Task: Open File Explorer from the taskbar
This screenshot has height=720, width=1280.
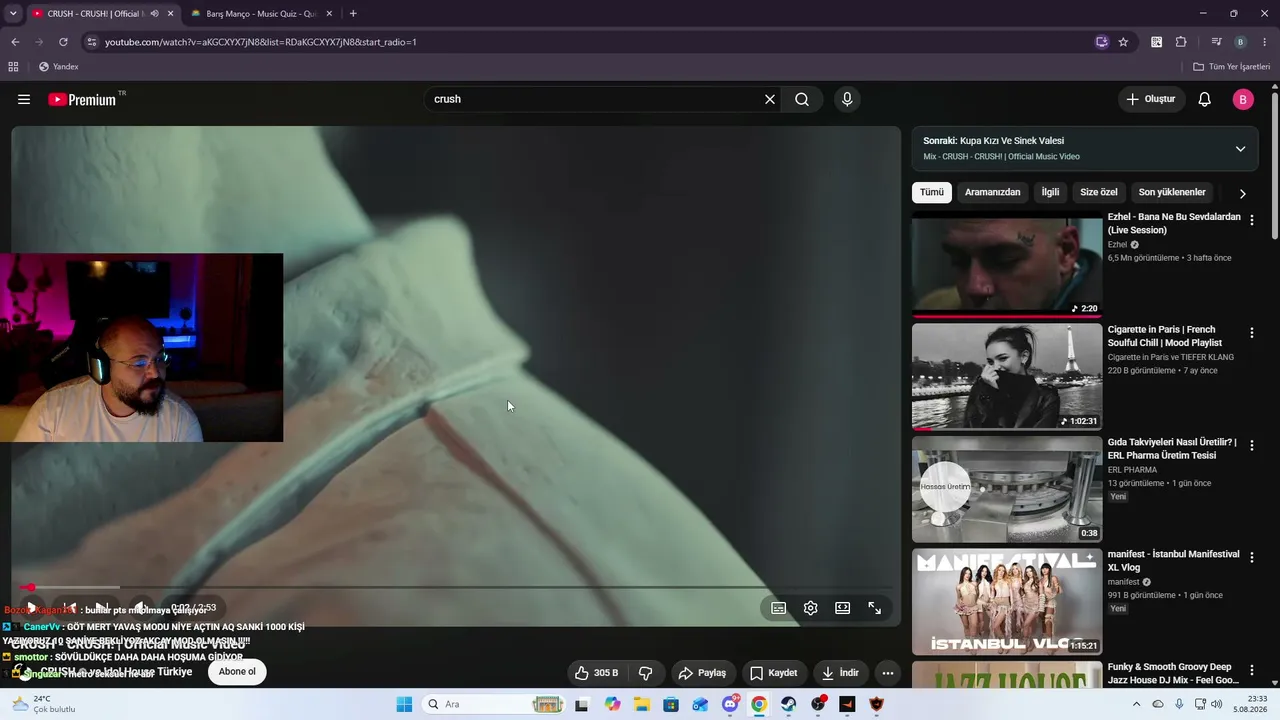Action: click(641, 704)
